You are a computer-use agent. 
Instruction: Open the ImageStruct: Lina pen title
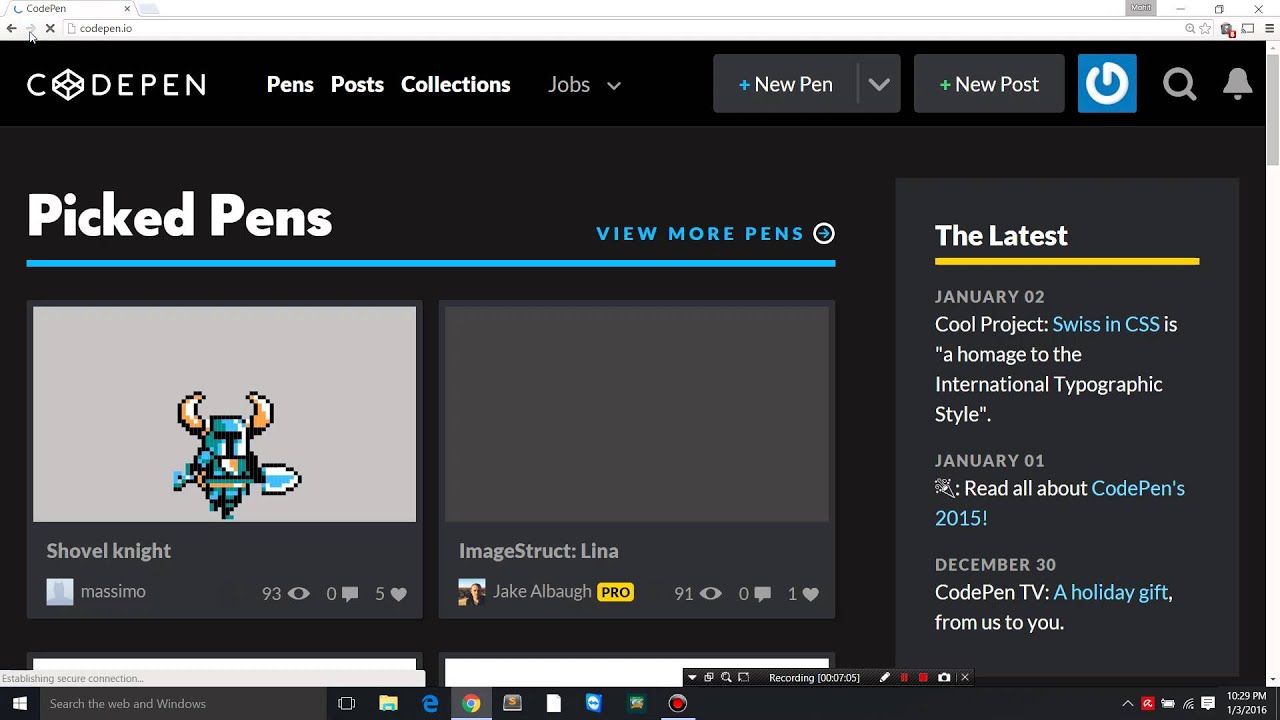coord(539,551)
